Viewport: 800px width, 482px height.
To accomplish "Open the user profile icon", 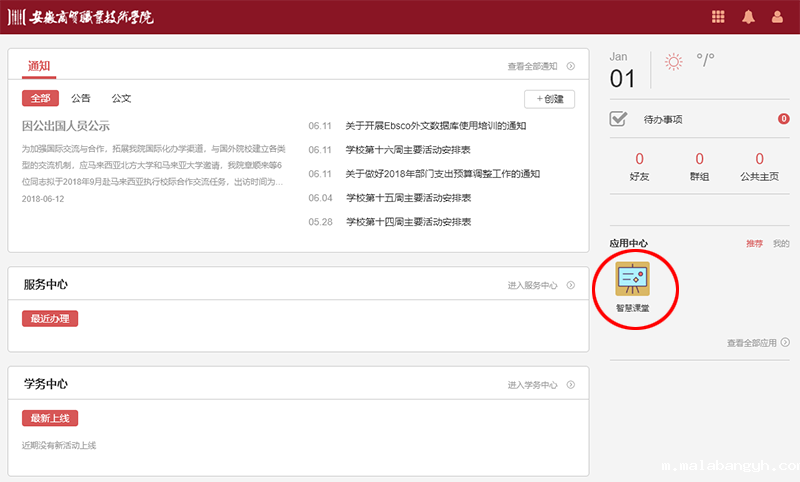I will coord(777,17).
